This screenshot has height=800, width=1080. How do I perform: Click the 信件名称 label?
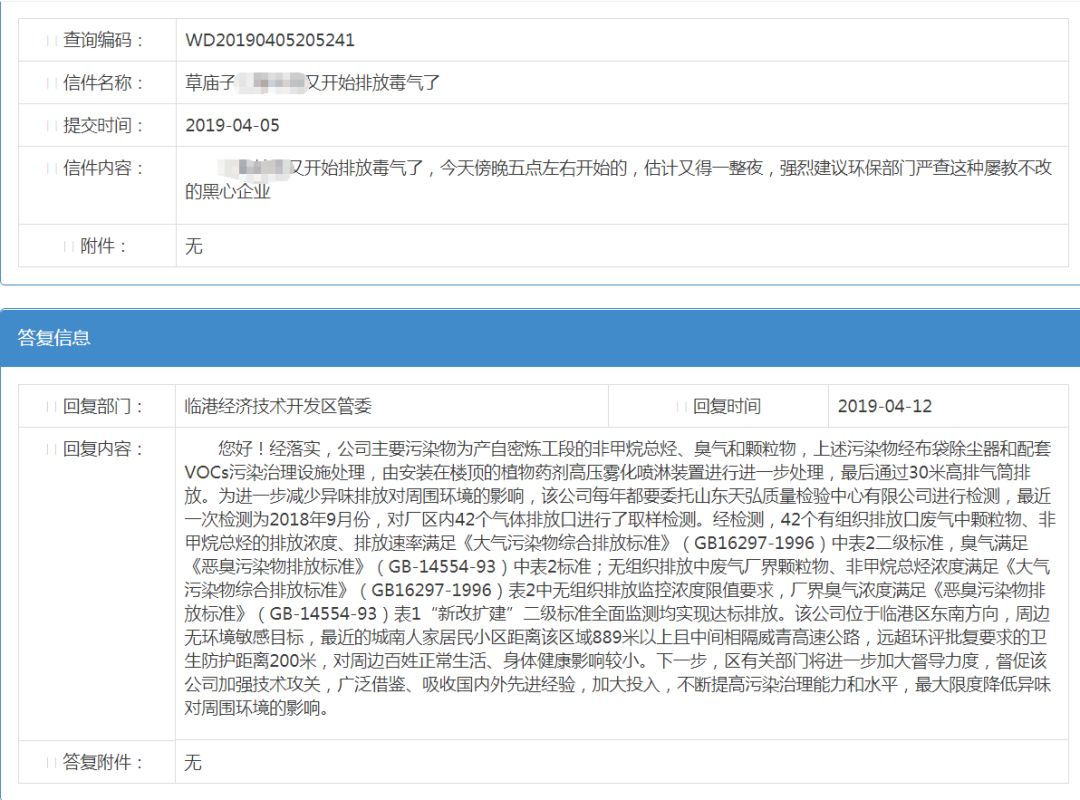click(x=102, y=83)
